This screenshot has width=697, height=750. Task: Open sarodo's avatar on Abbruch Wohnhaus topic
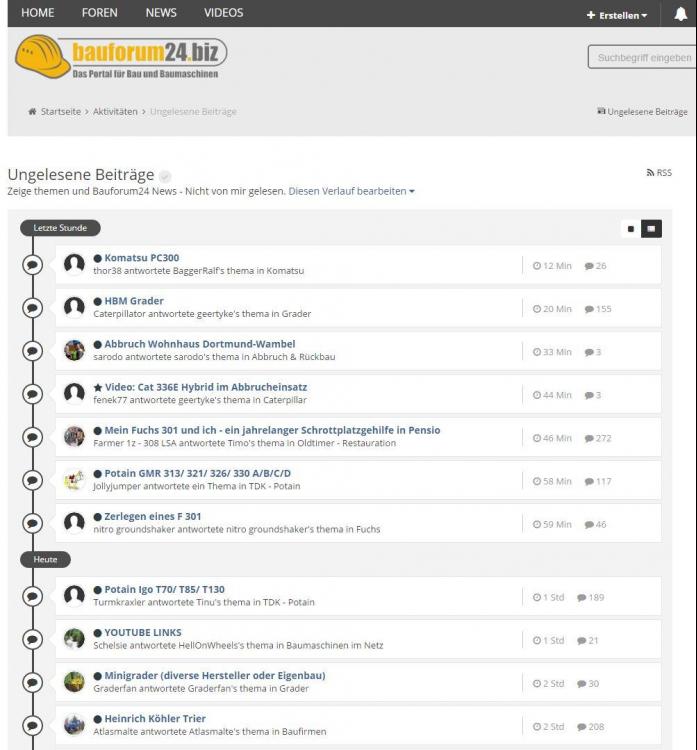pyautogui.click(x=74, y=350)
